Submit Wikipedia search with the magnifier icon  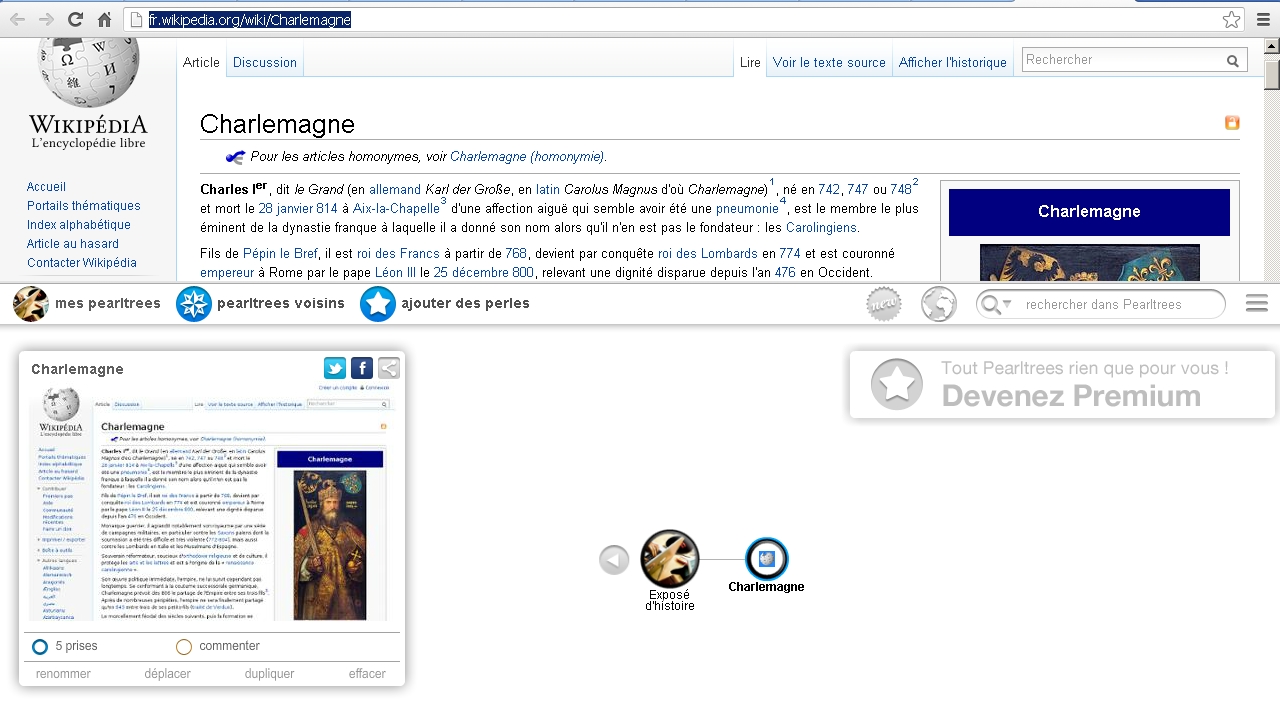[x=1234, y=61]
